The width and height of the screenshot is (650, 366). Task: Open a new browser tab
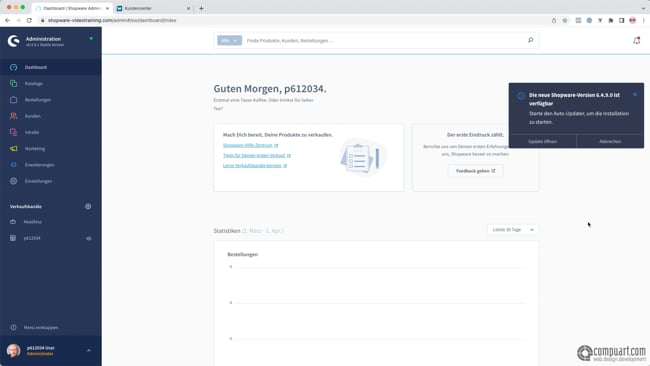pyautogui.click(x=201, y=8)
